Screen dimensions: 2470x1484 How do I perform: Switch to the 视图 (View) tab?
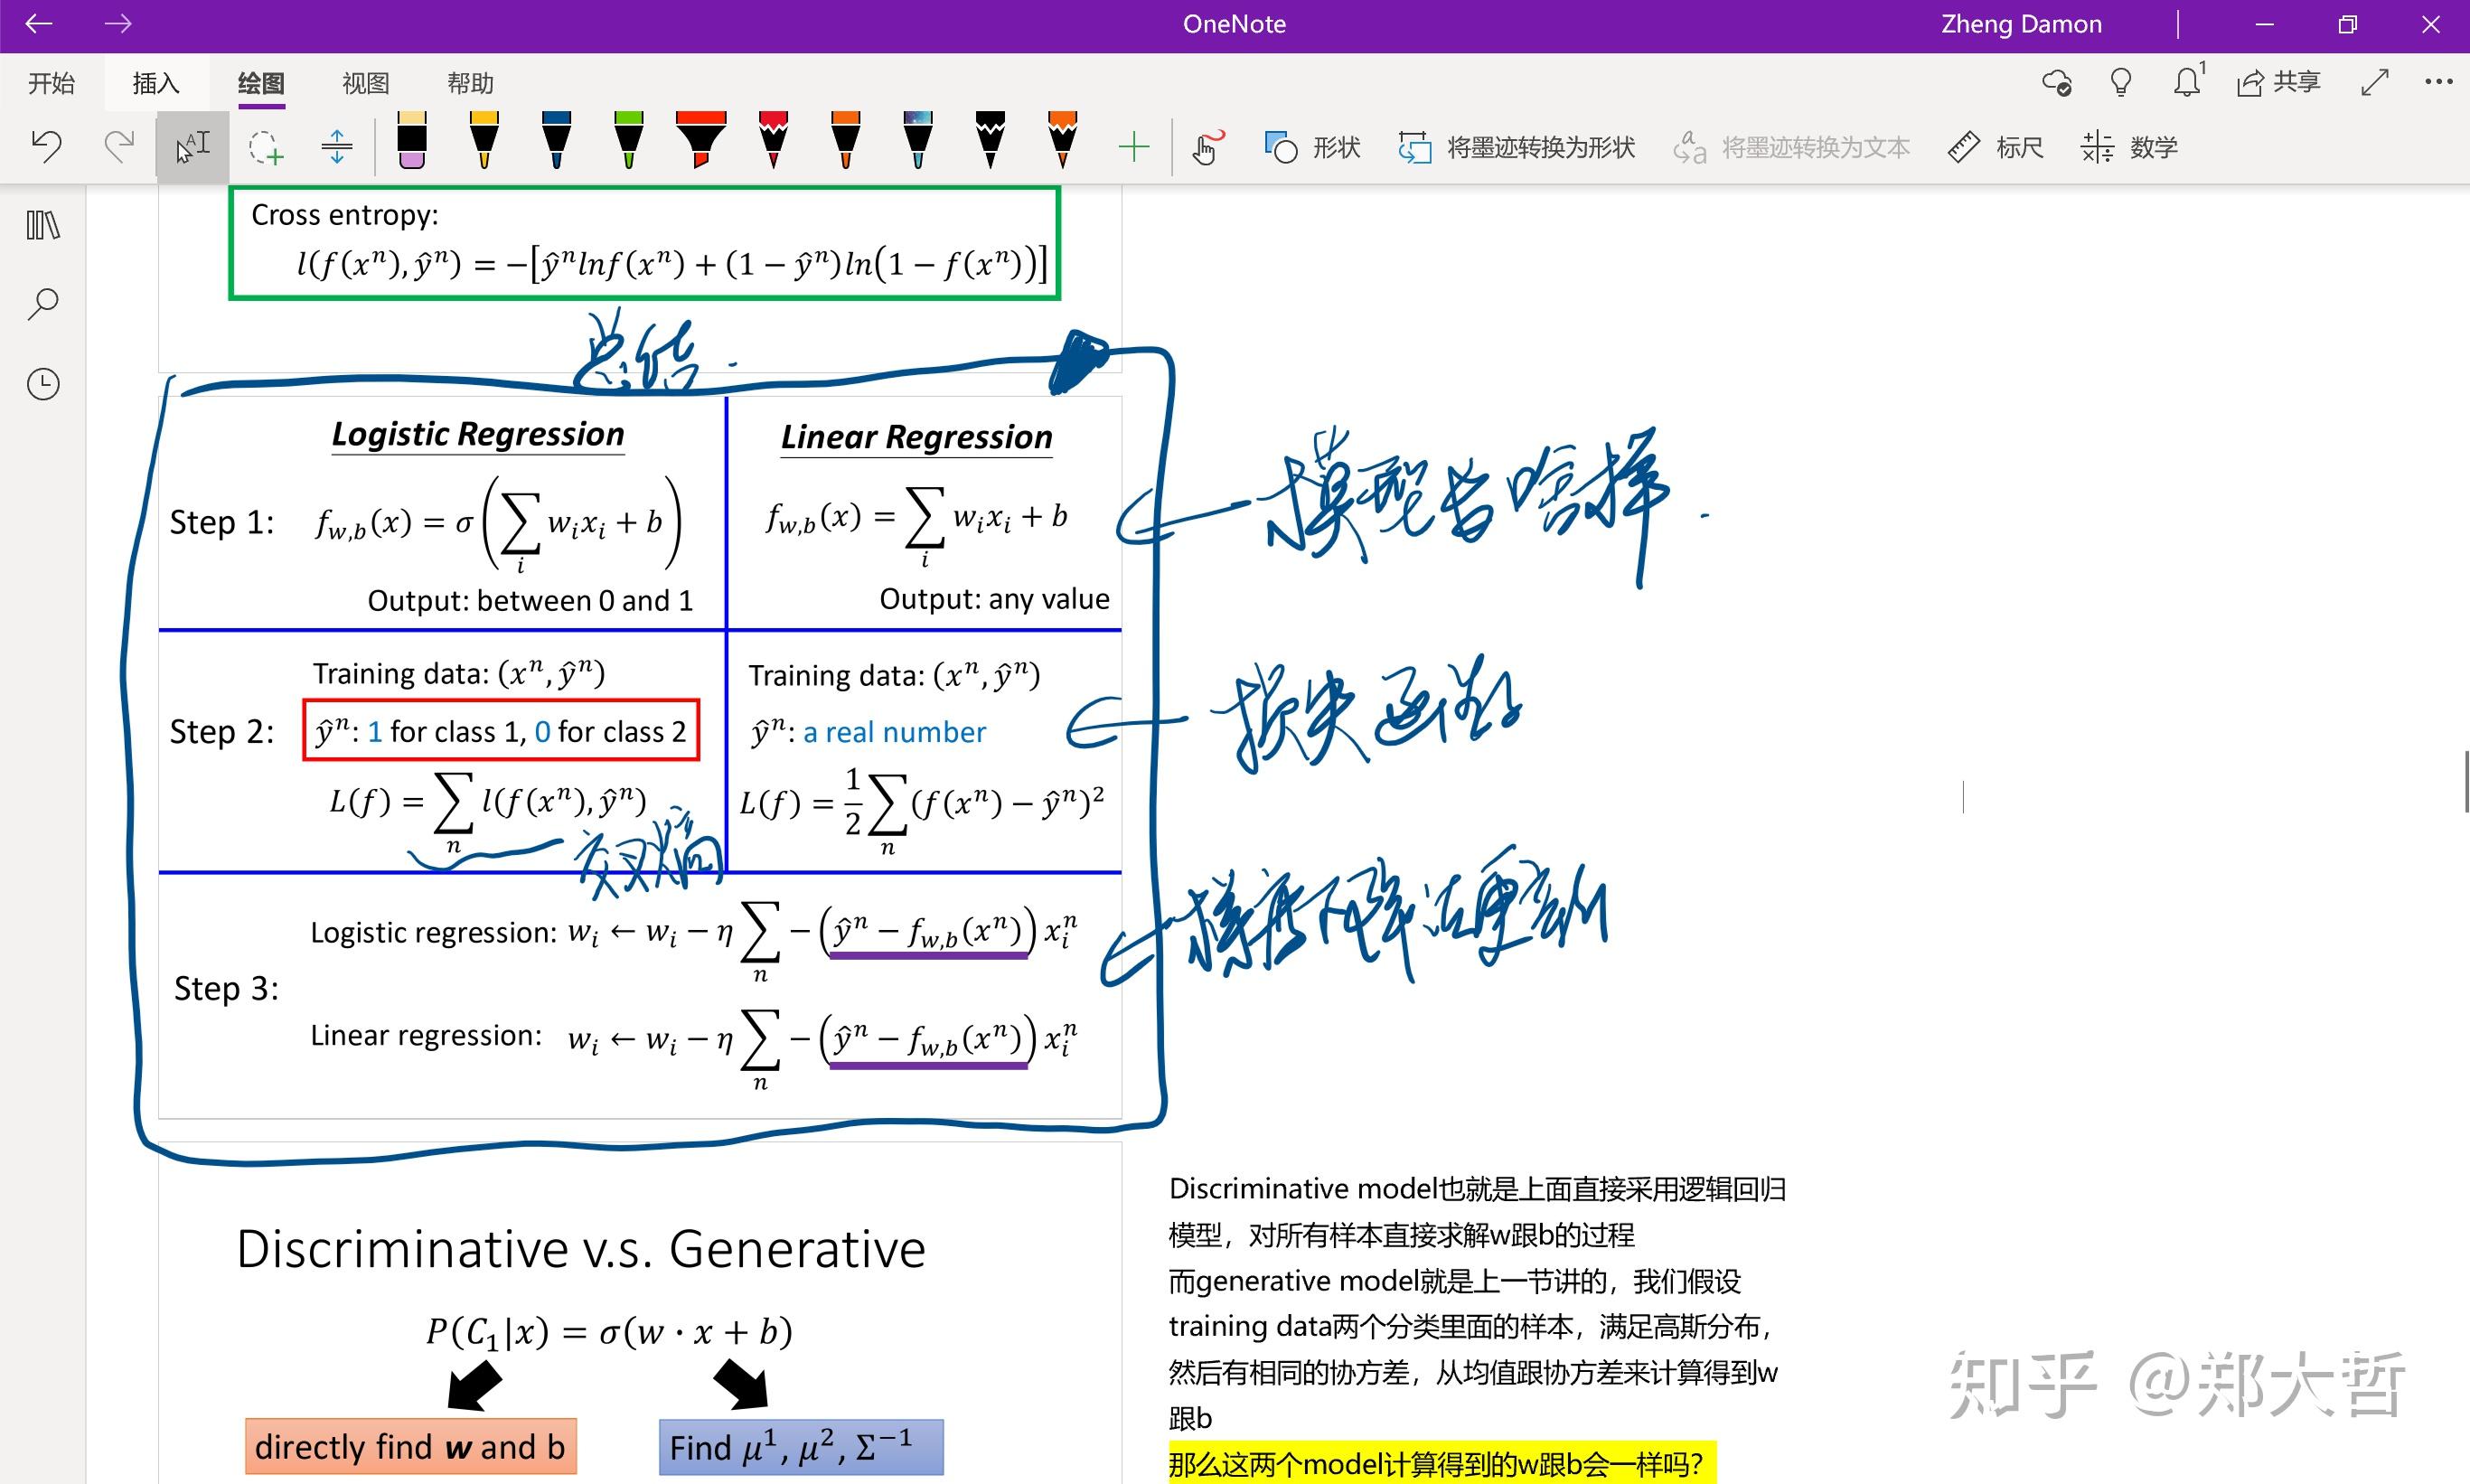pyautogui.click(x=364, y=83)
